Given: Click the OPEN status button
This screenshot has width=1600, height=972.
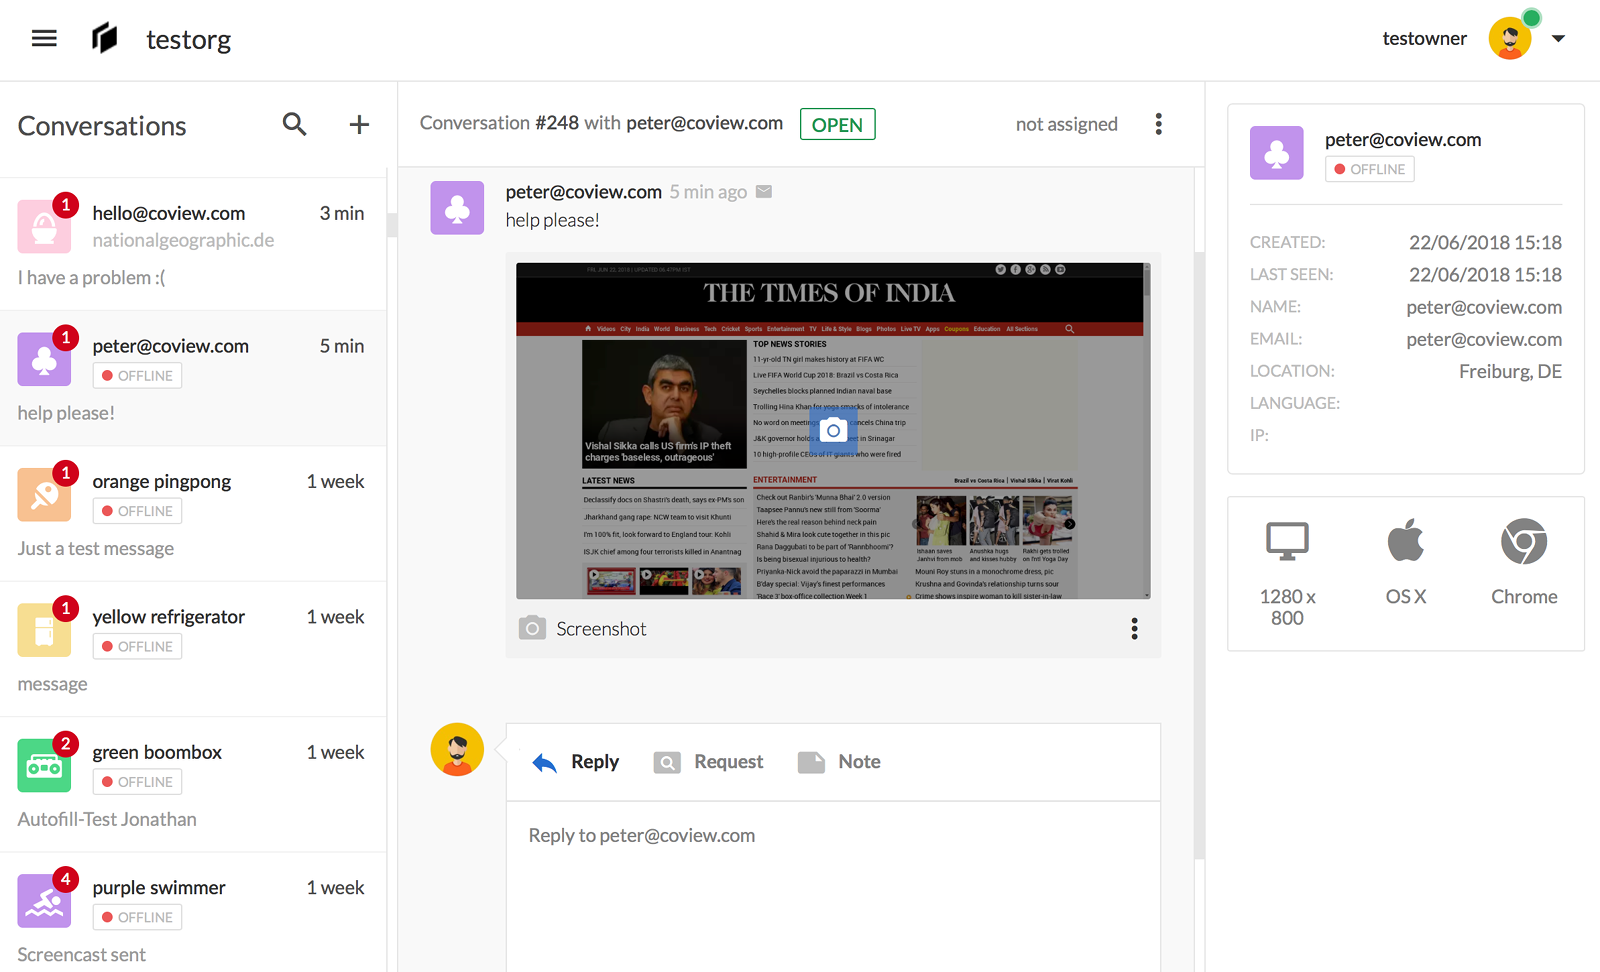Looking at the screenshot, I should pos(837,124).
